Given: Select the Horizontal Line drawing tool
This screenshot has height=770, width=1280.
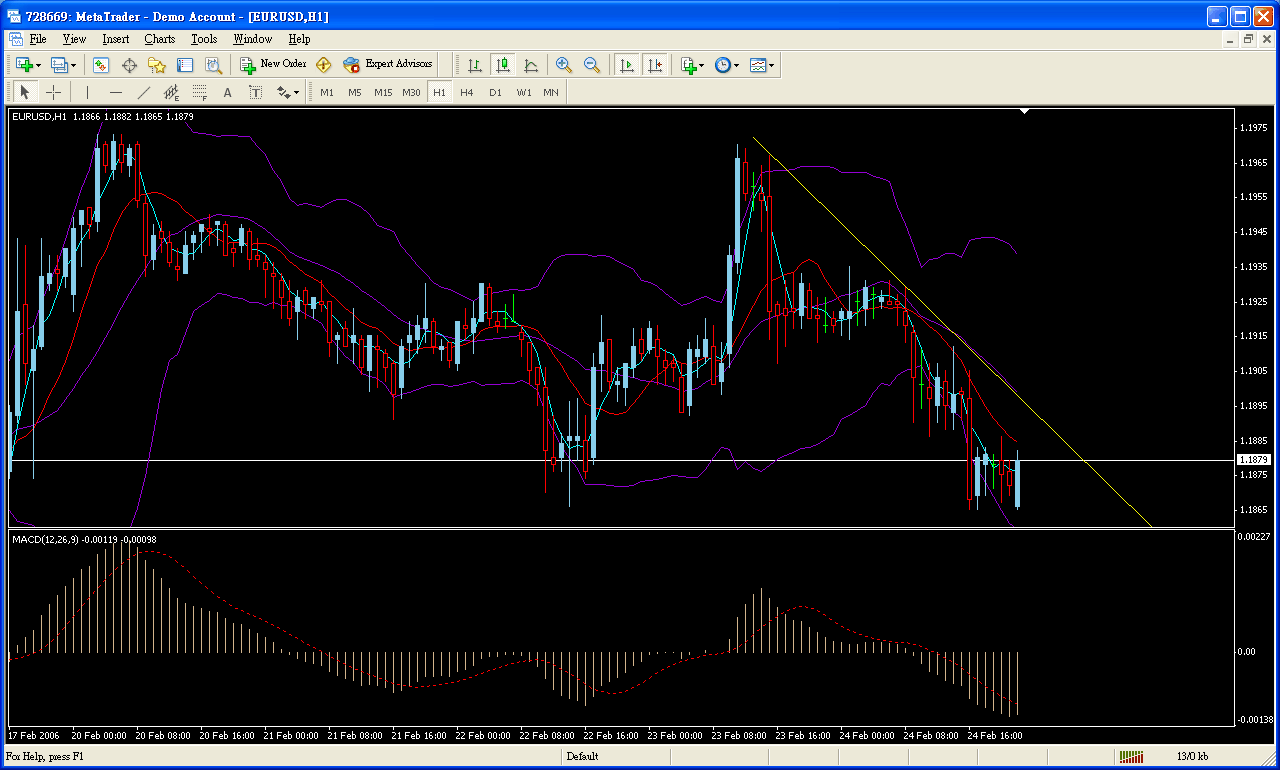Looking at the screenshot, I should pos(115,92).
